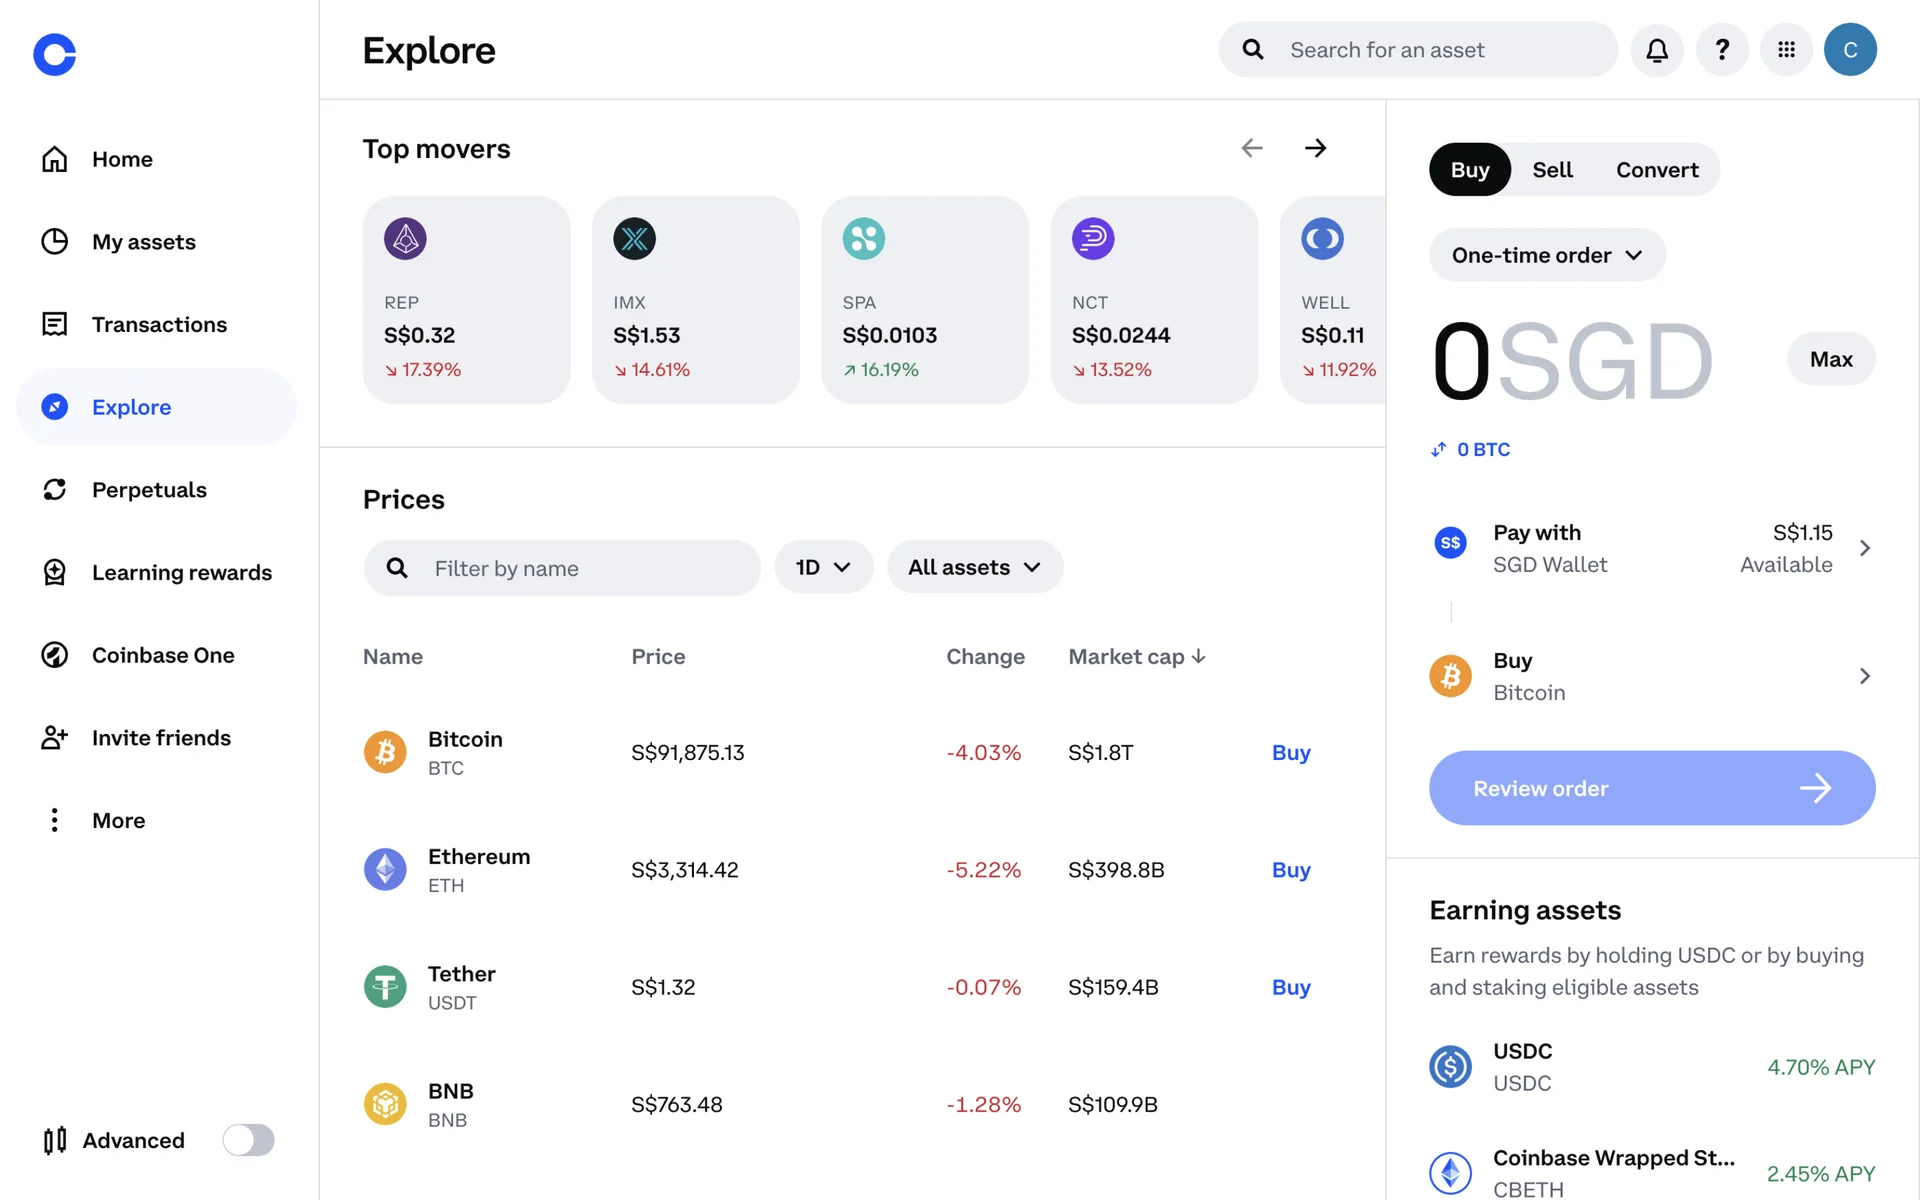Switch to the Convert tab
The width and height of the screenshot is (1920, 1200).
coord(1657,170)
